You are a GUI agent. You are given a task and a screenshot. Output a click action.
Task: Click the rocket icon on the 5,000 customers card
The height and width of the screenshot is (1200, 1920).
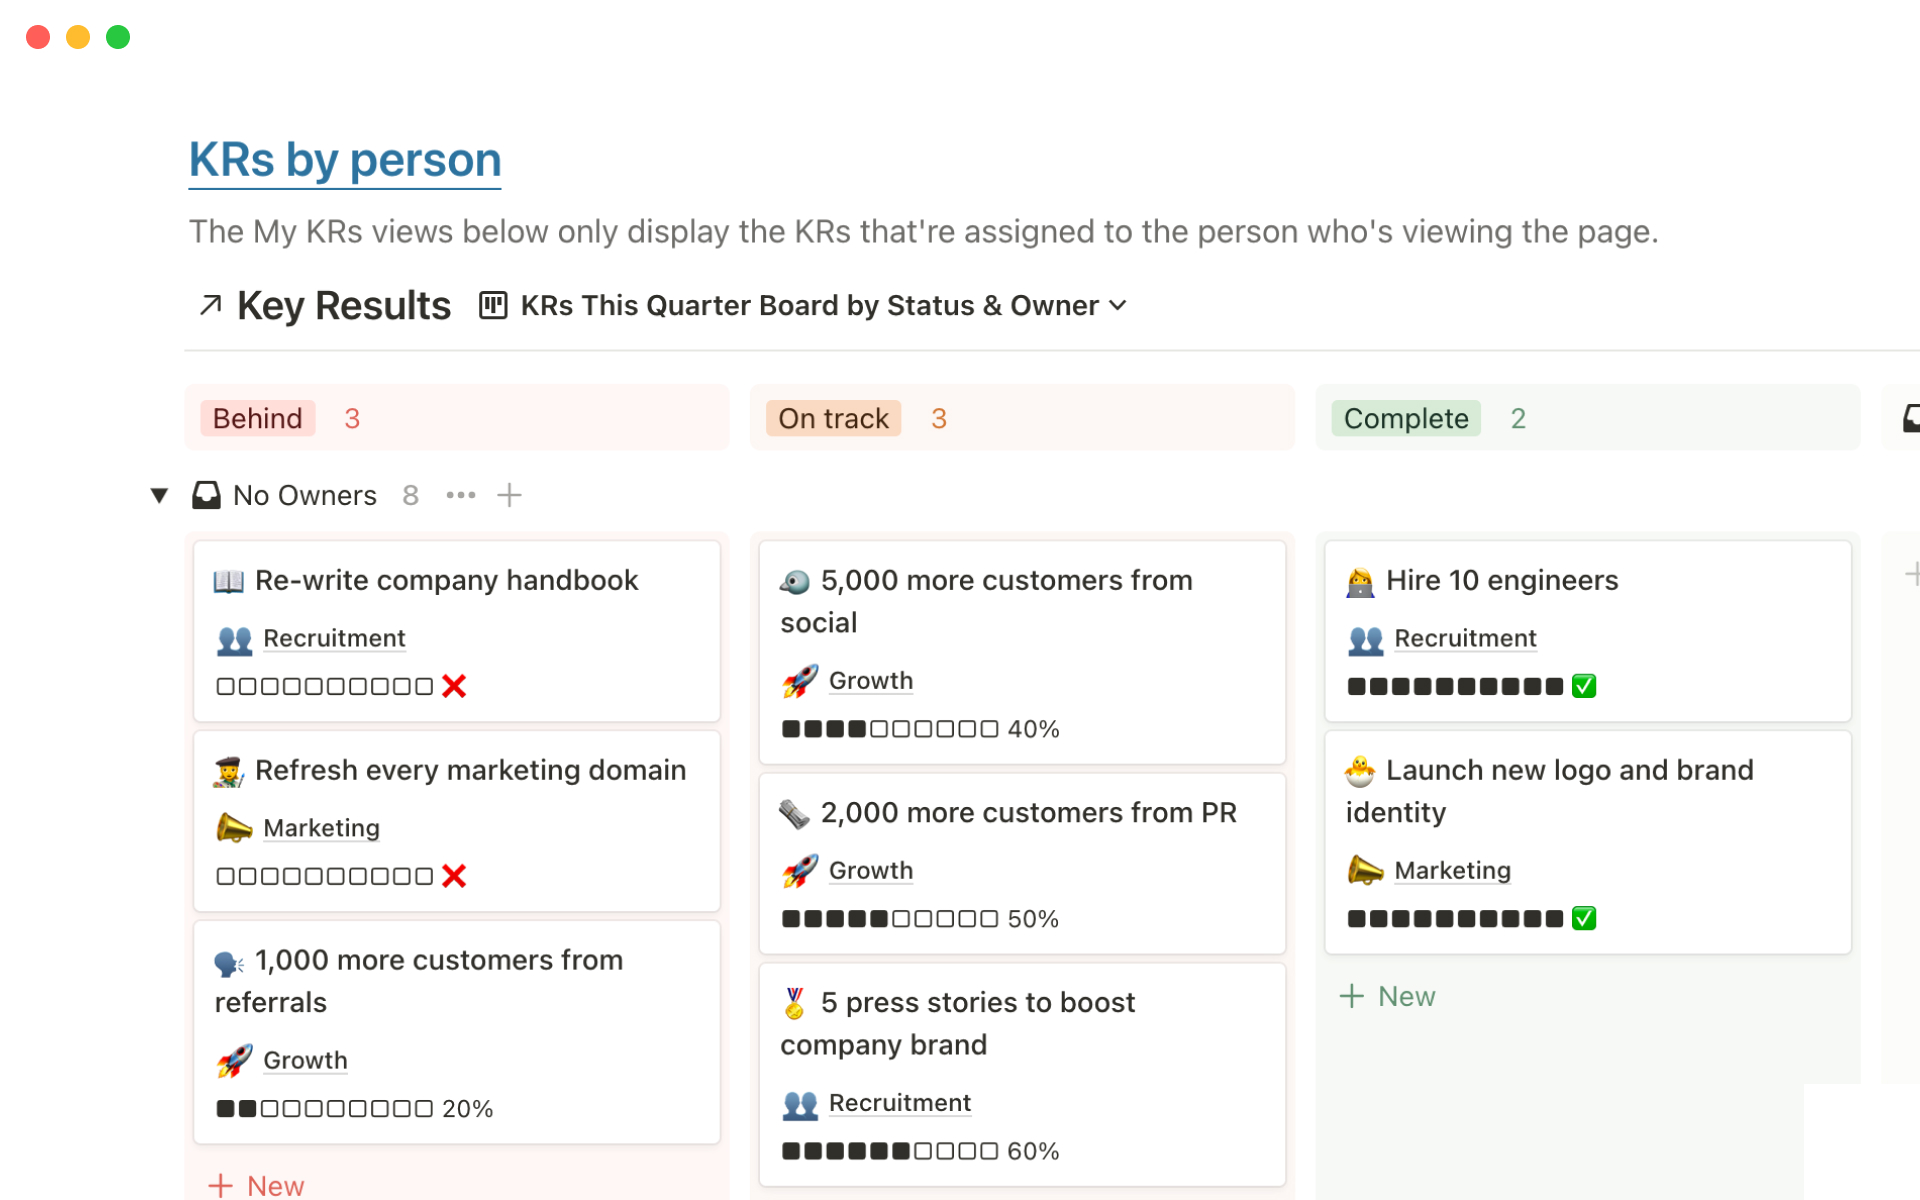coord(800,681)
